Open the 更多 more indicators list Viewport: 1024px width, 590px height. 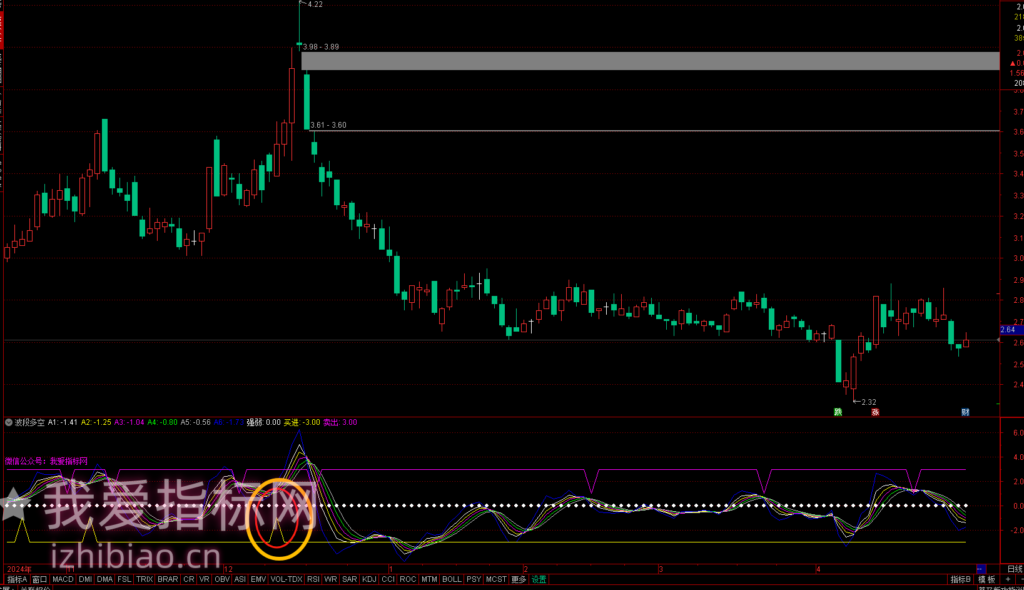point(519,580)
